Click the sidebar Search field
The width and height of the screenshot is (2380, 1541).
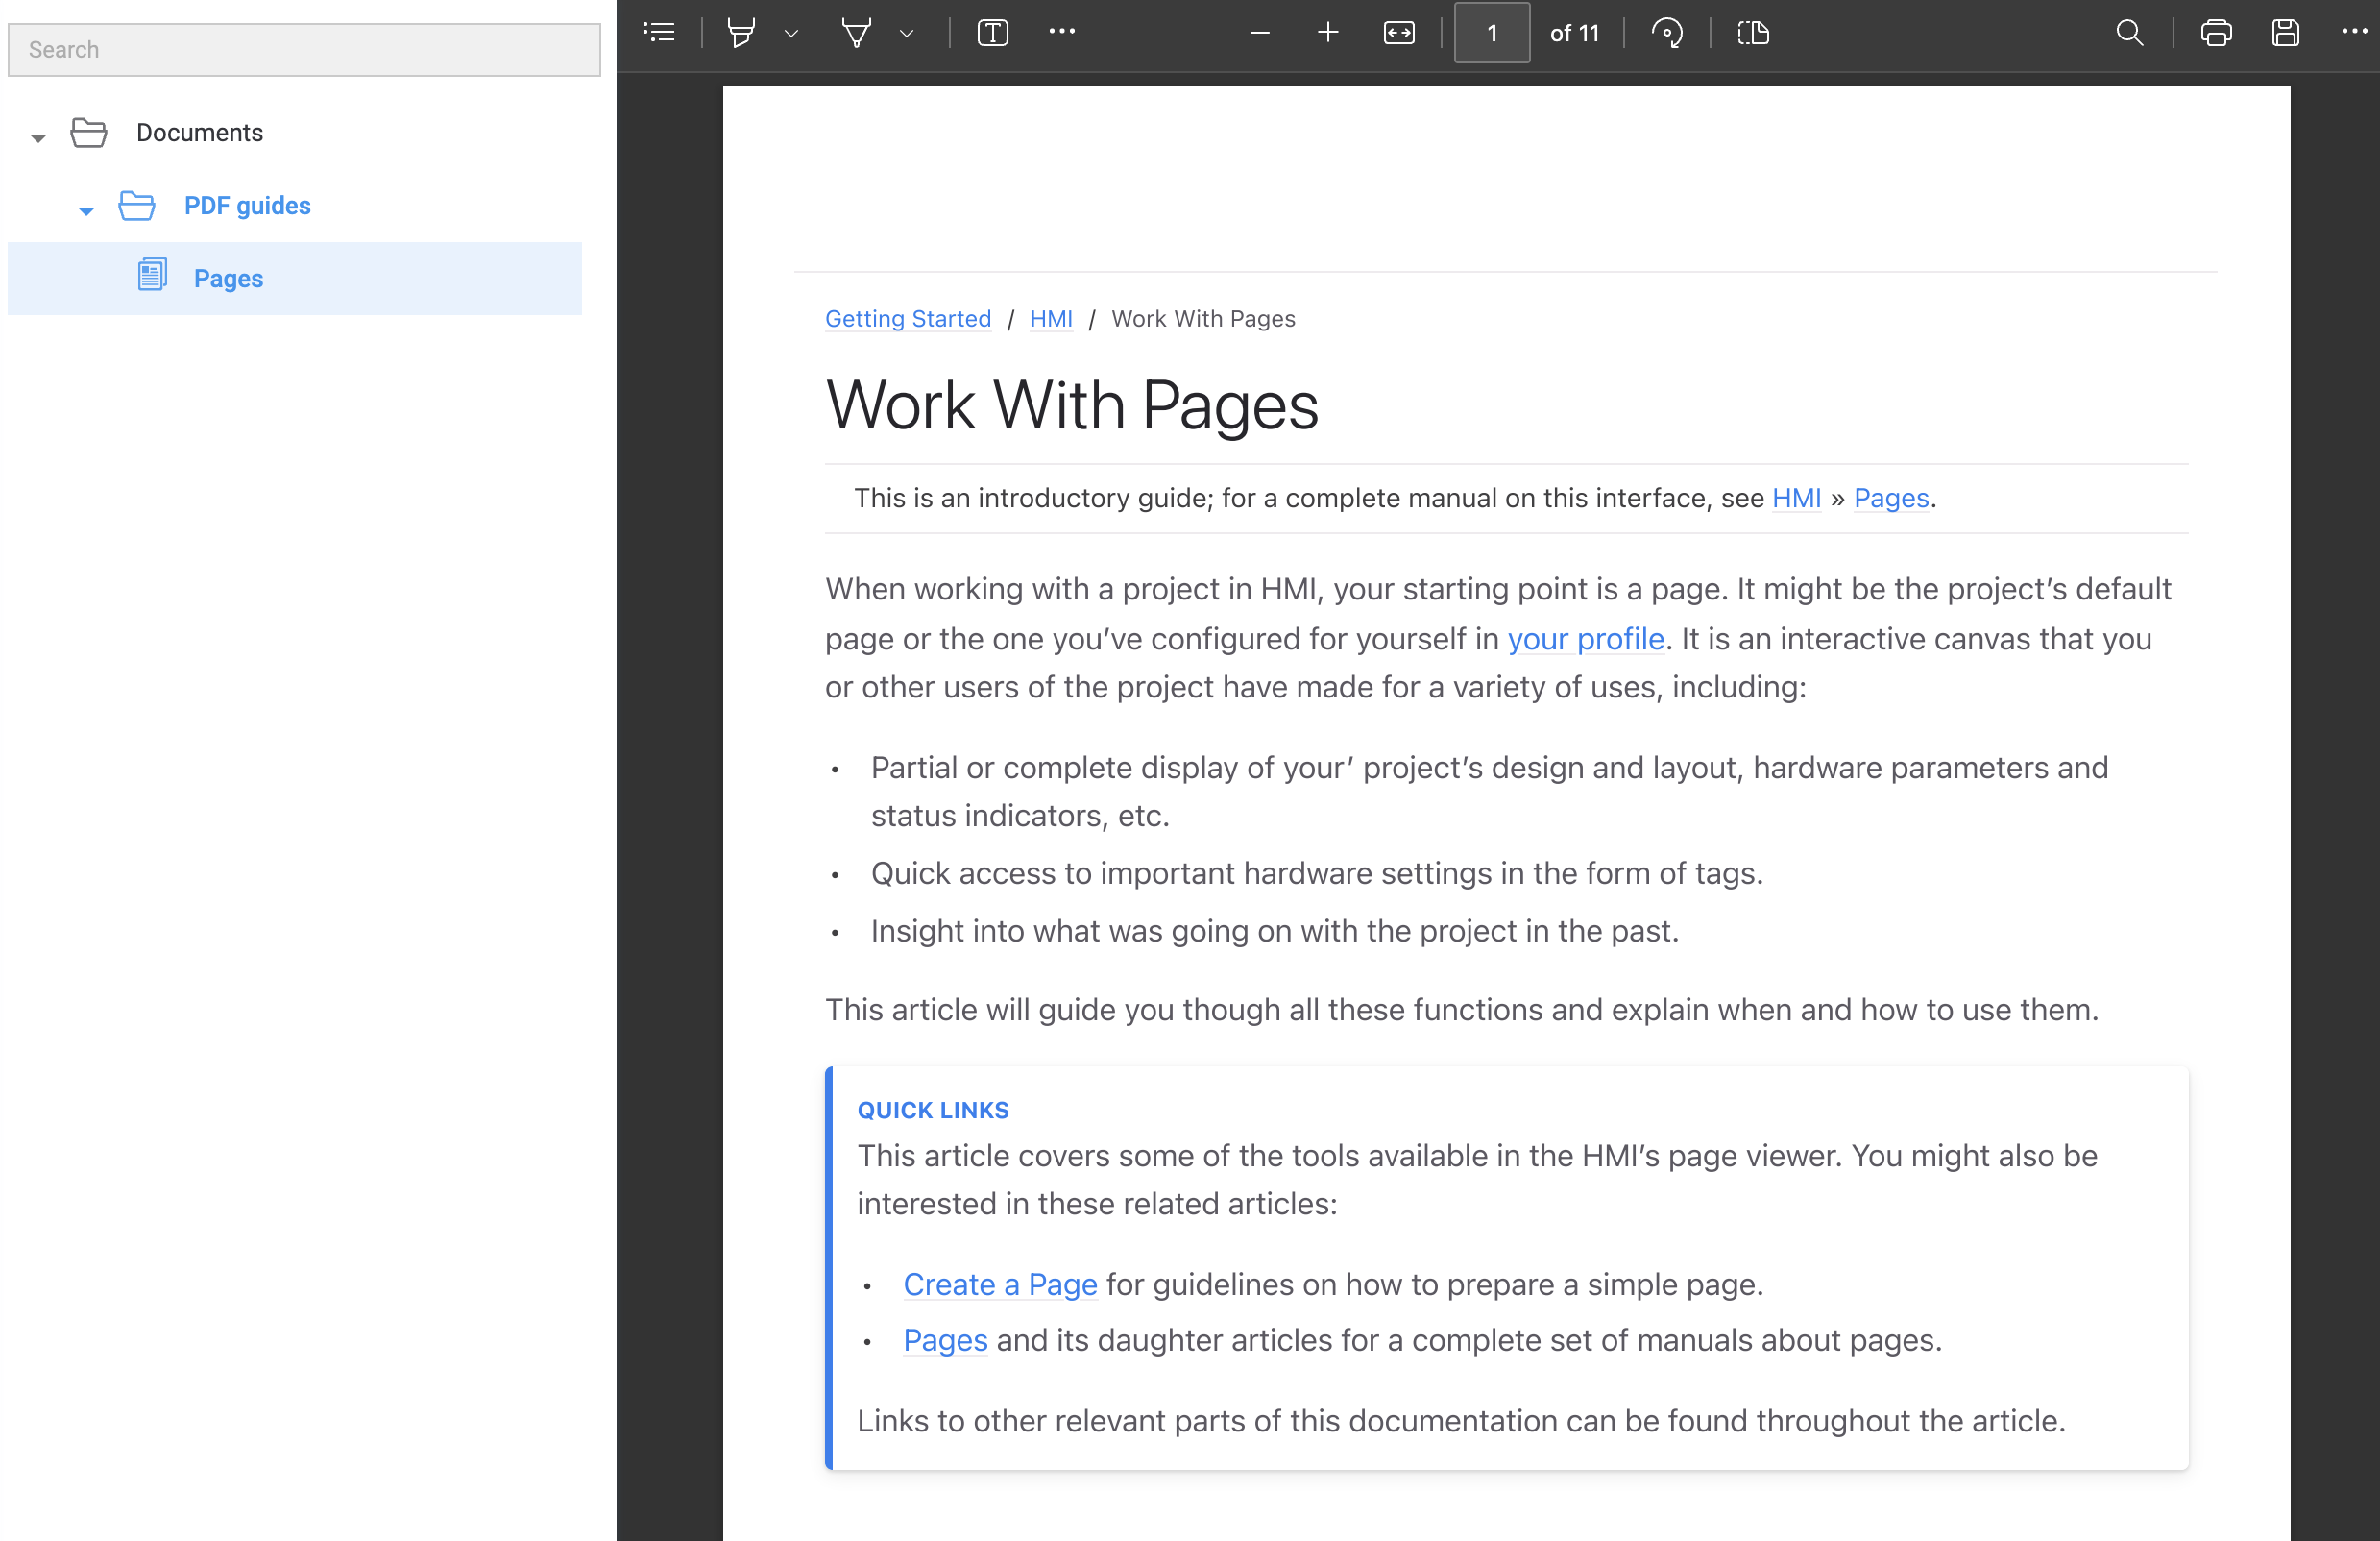pos(304,50)
